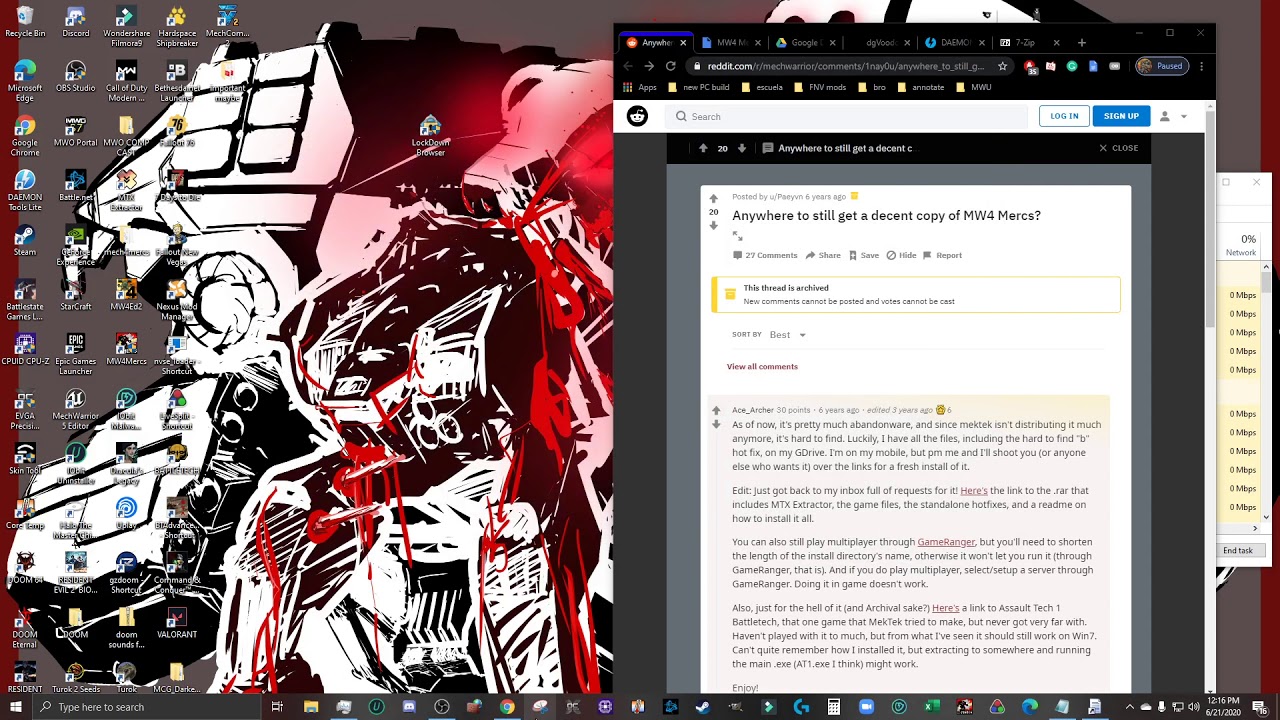1280x720 pixels.
Task: Open the Grammarly extension icon
Action: [1072, 66]
